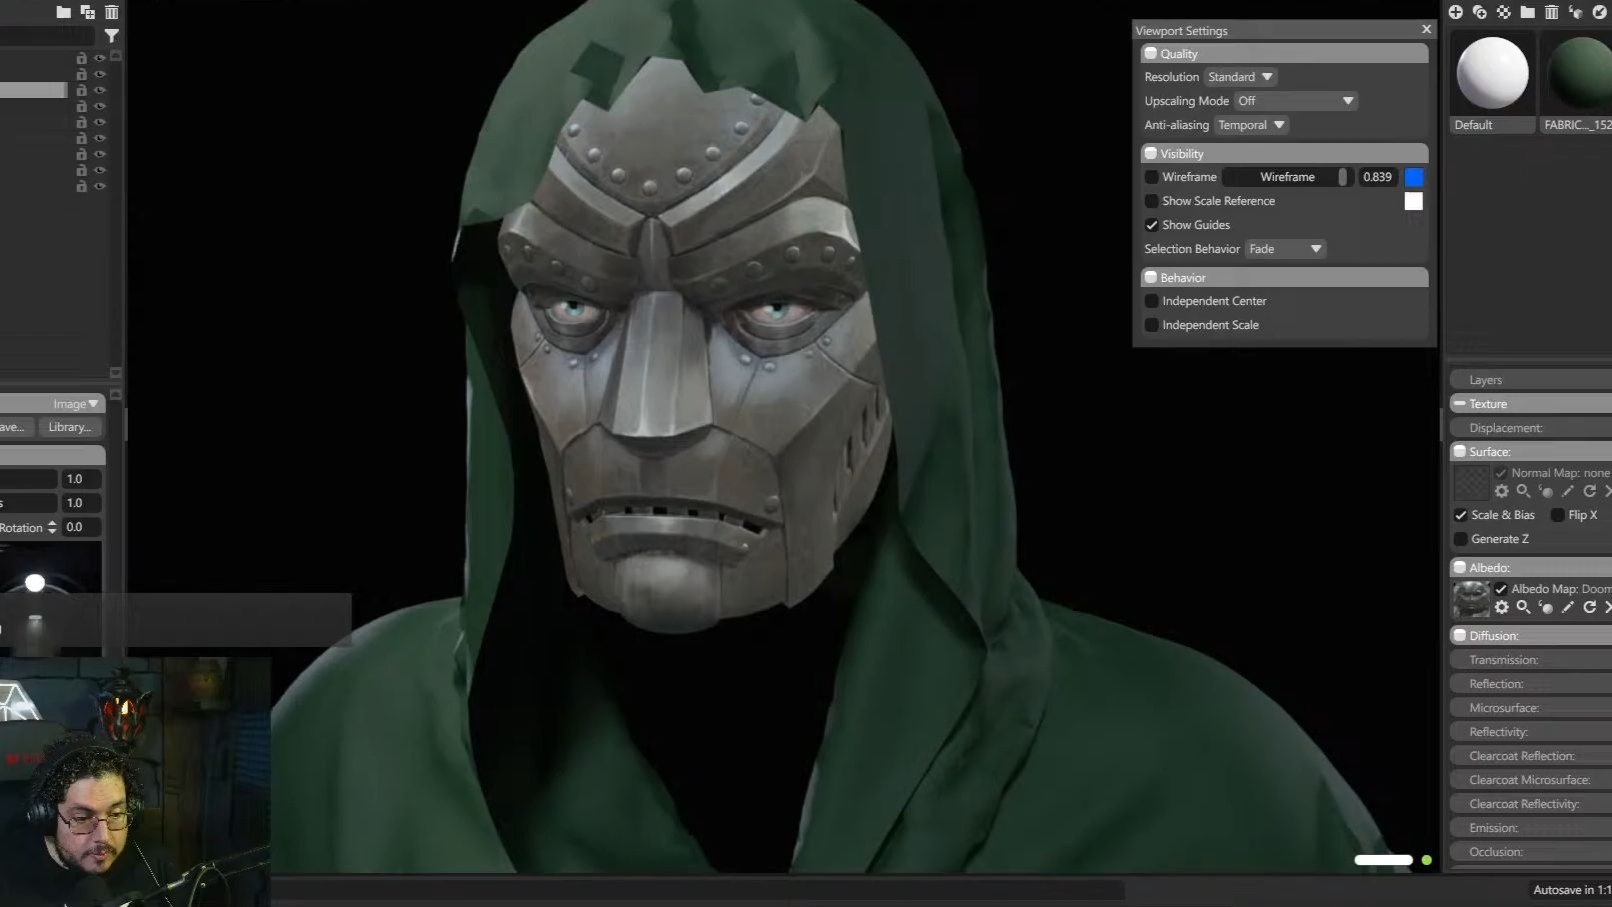The image size is (1612, 907).
Task: Collapse the Surface section in material panel
Action: pos(1531,452)
